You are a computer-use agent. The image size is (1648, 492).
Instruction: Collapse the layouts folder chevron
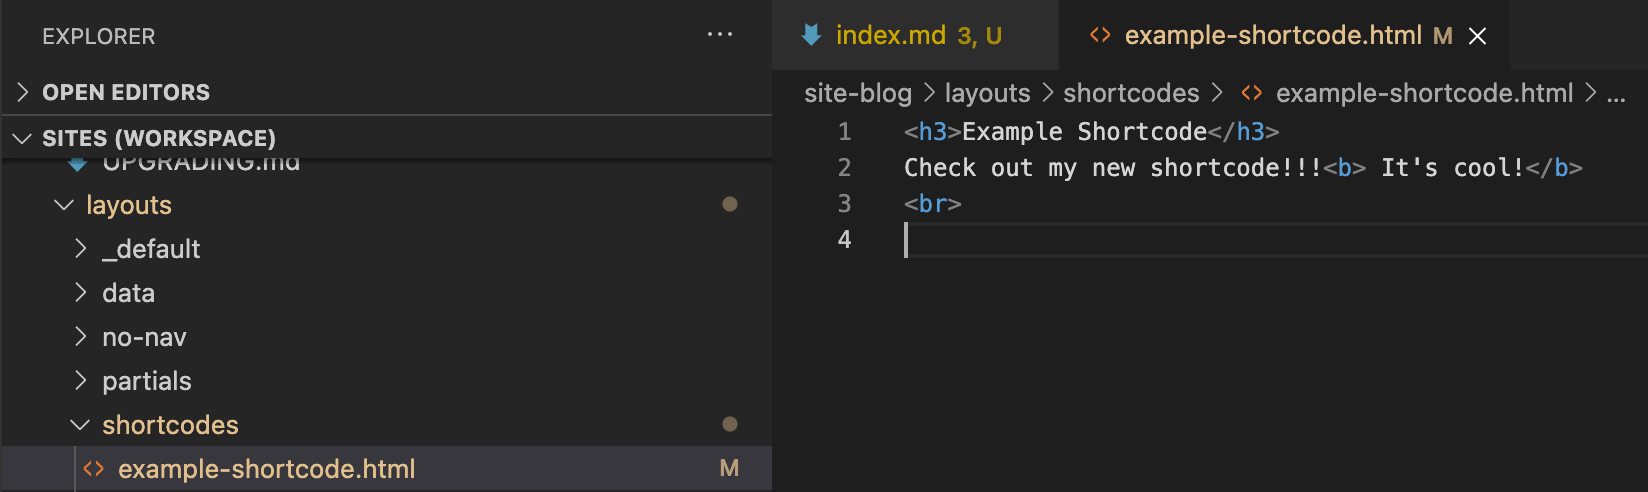click(x=64, y=205)
